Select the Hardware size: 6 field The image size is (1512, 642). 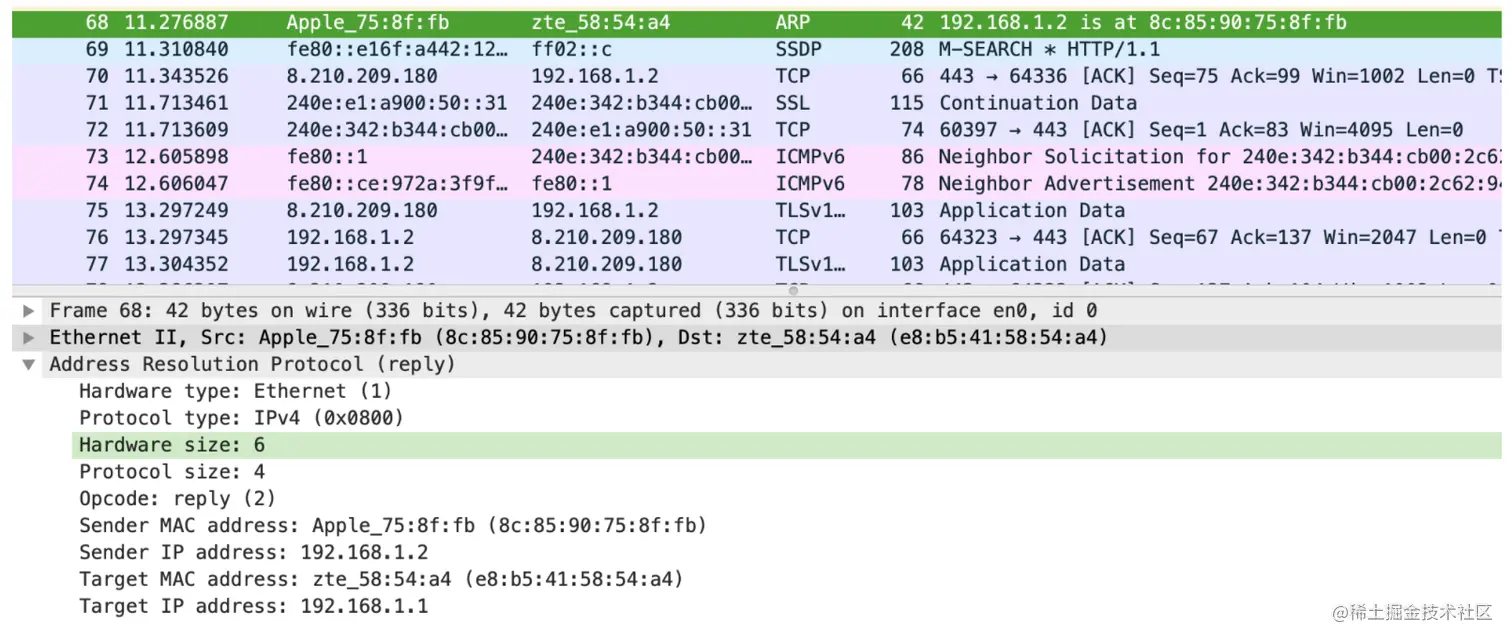(x=786, y=446)
